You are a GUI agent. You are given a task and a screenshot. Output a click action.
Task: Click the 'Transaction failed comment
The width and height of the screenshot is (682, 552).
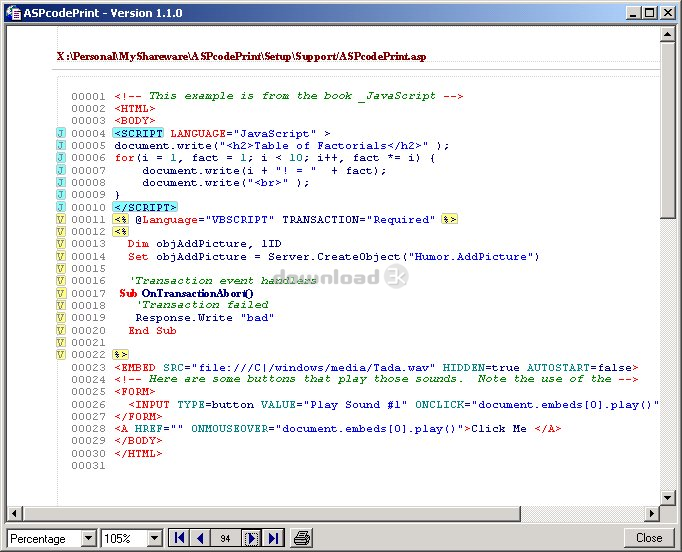(x=203, y=305)
